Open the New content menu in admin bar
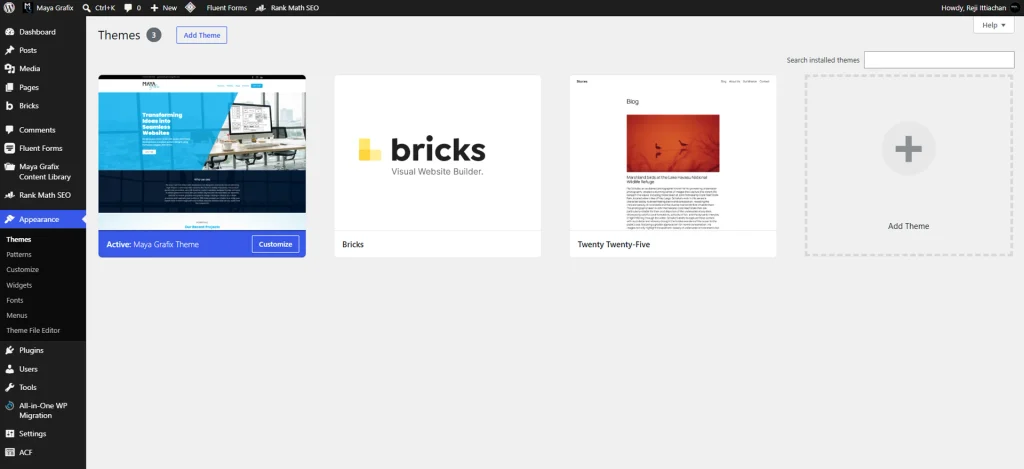 pos(163,8)
